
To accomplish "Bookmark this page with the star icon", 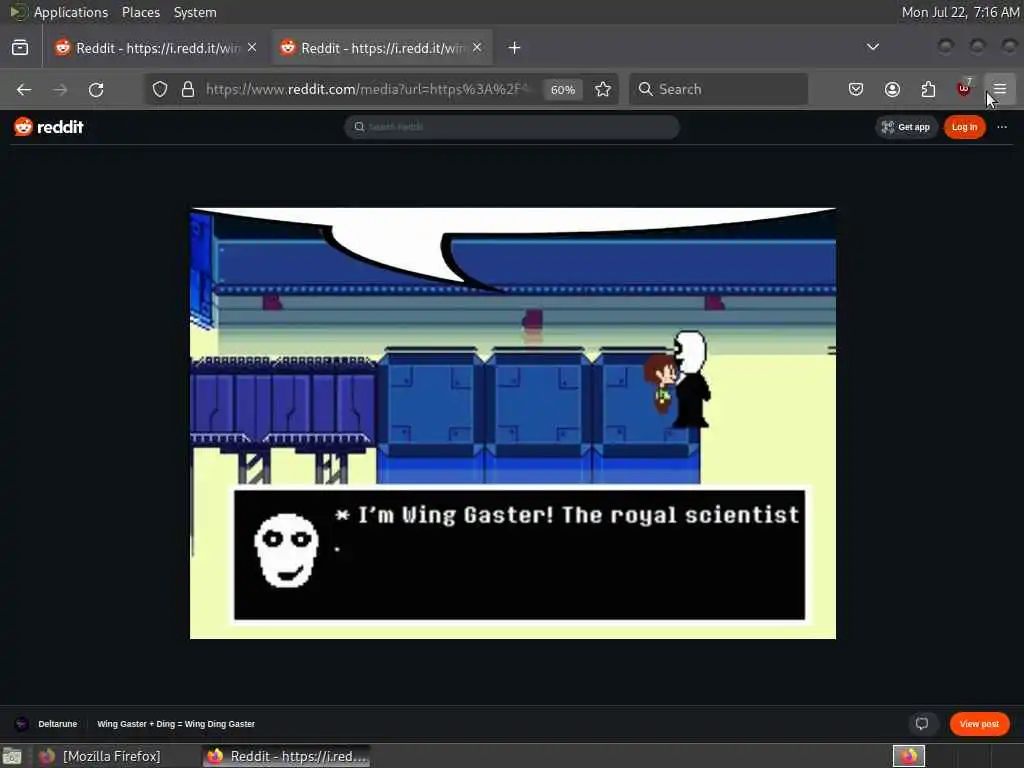I will (603, 89).
